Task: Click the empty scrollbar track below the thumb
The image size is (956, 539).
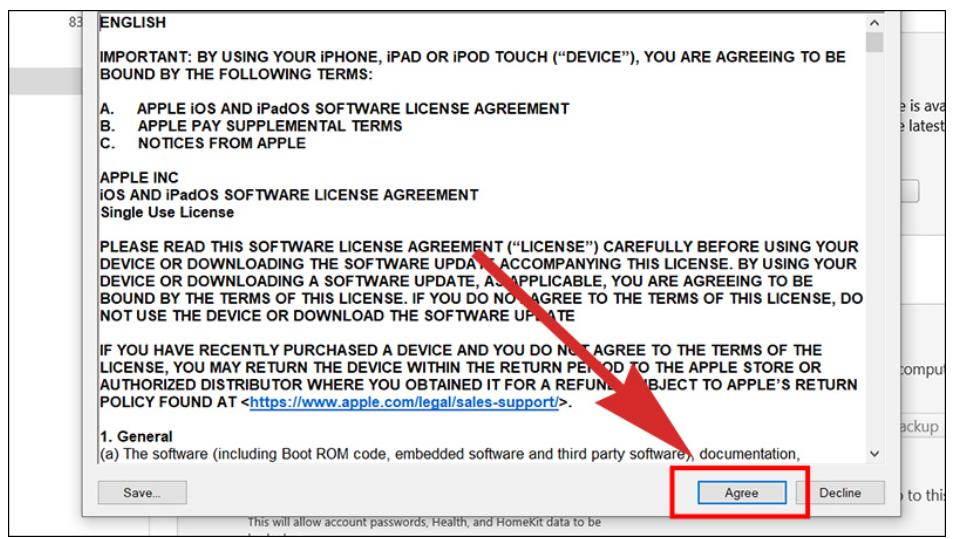Action: click(874, 250)
